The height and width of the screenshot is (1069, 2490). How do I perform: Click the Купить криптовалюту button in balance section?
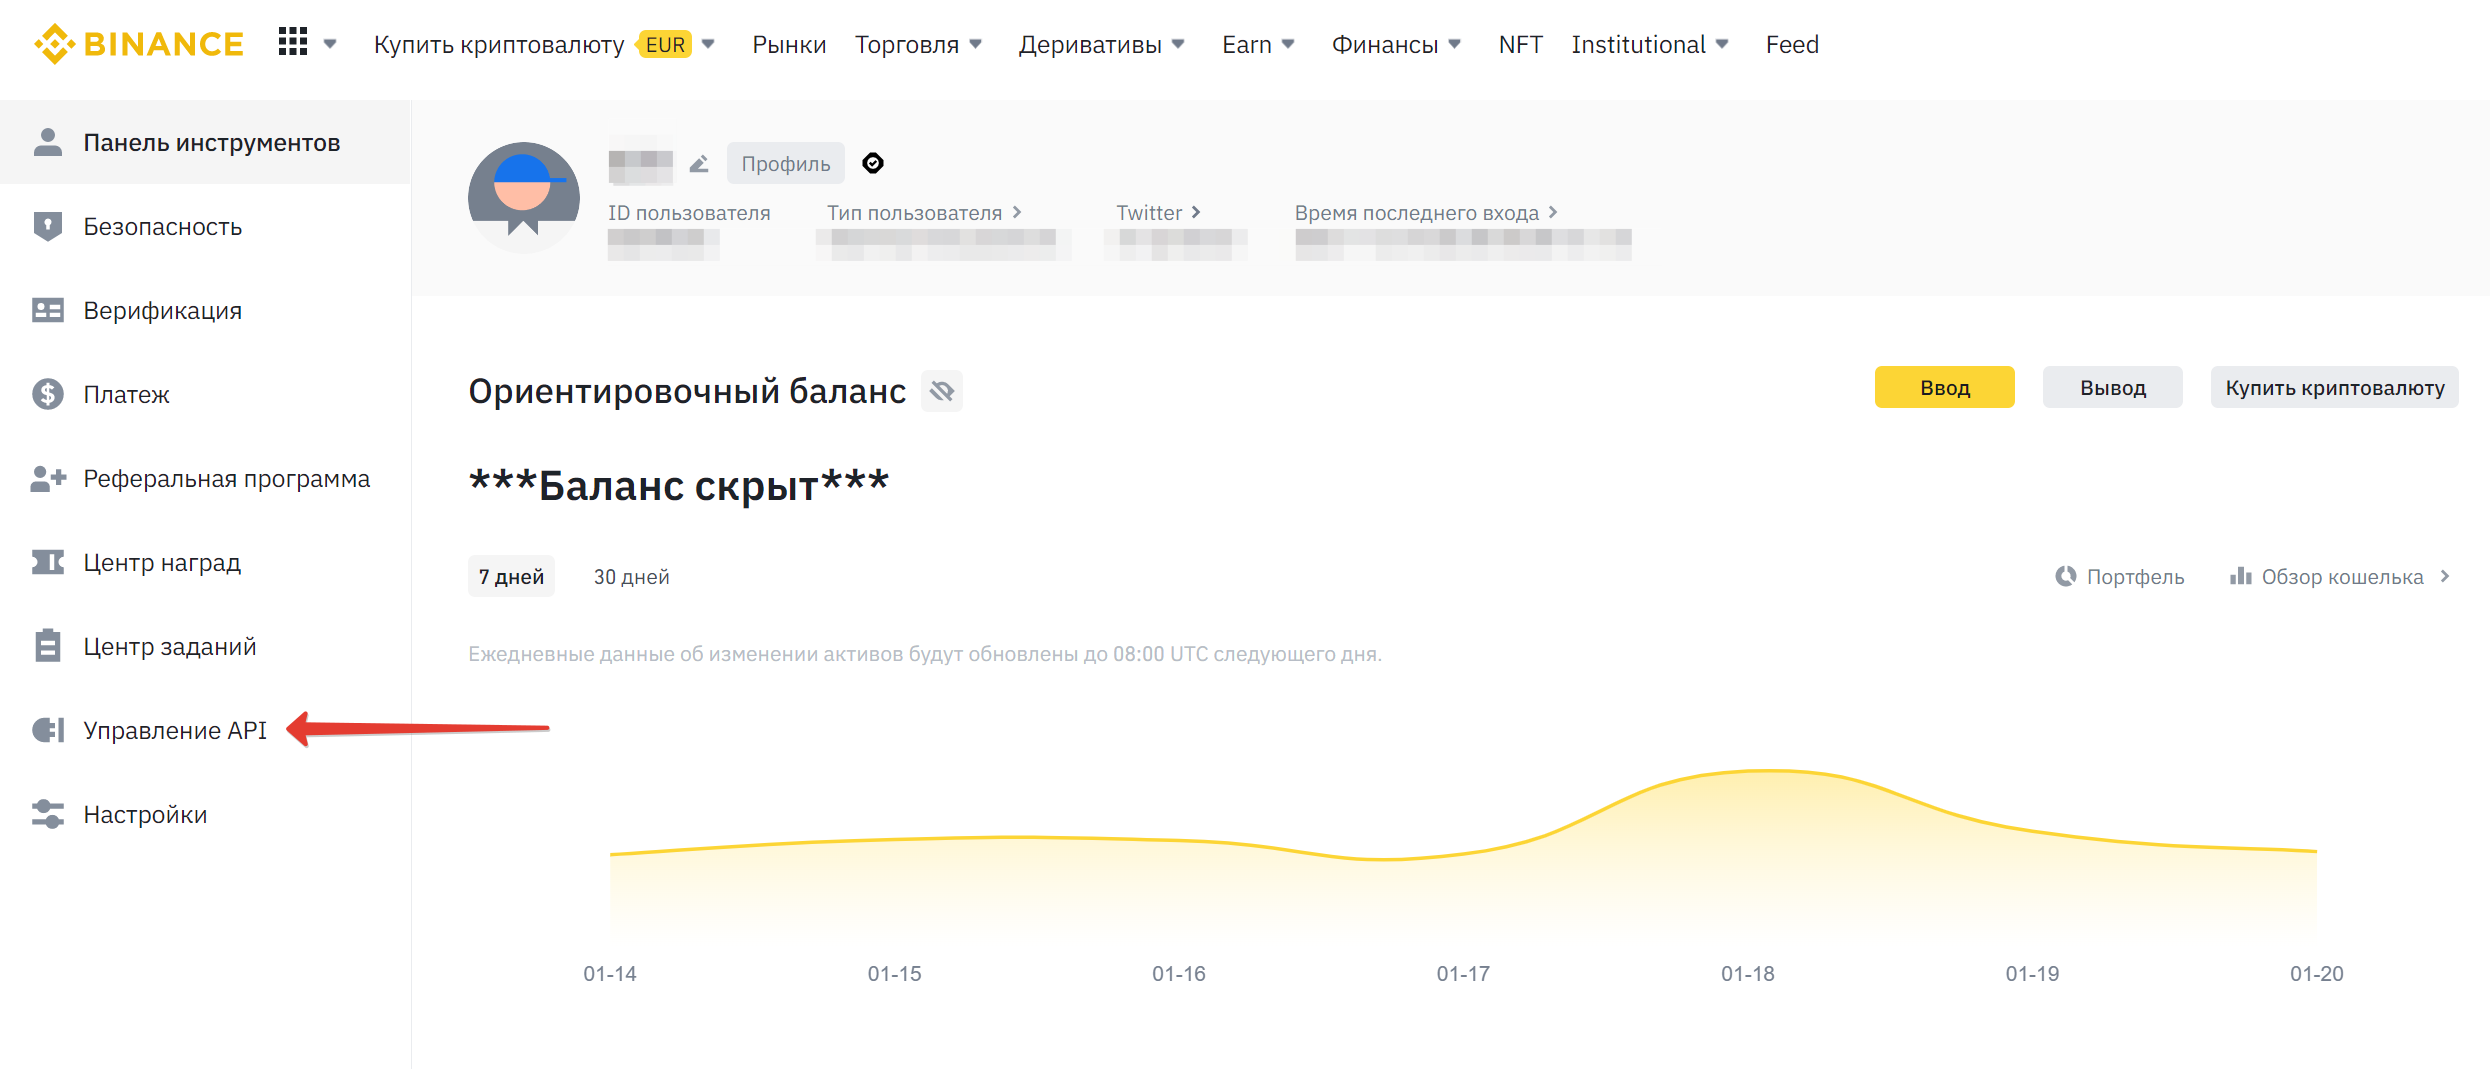[x=2335, y=387]
